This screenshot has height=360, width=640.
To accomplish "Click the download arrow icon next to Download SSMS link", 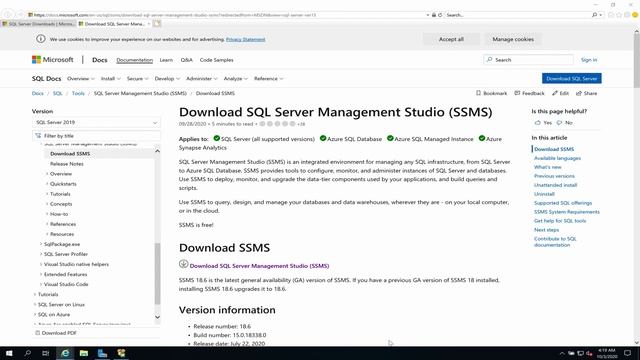I will [183, 264].
